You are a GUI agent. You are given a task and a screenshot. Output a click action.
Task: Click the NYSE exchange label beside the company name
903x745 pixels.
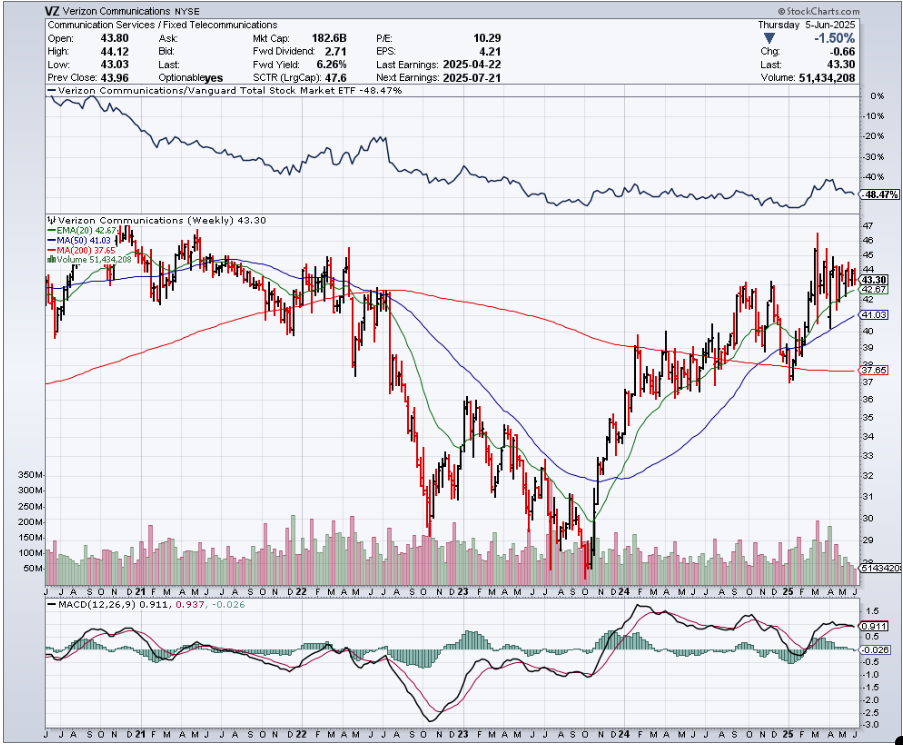[x=187, y=12]
